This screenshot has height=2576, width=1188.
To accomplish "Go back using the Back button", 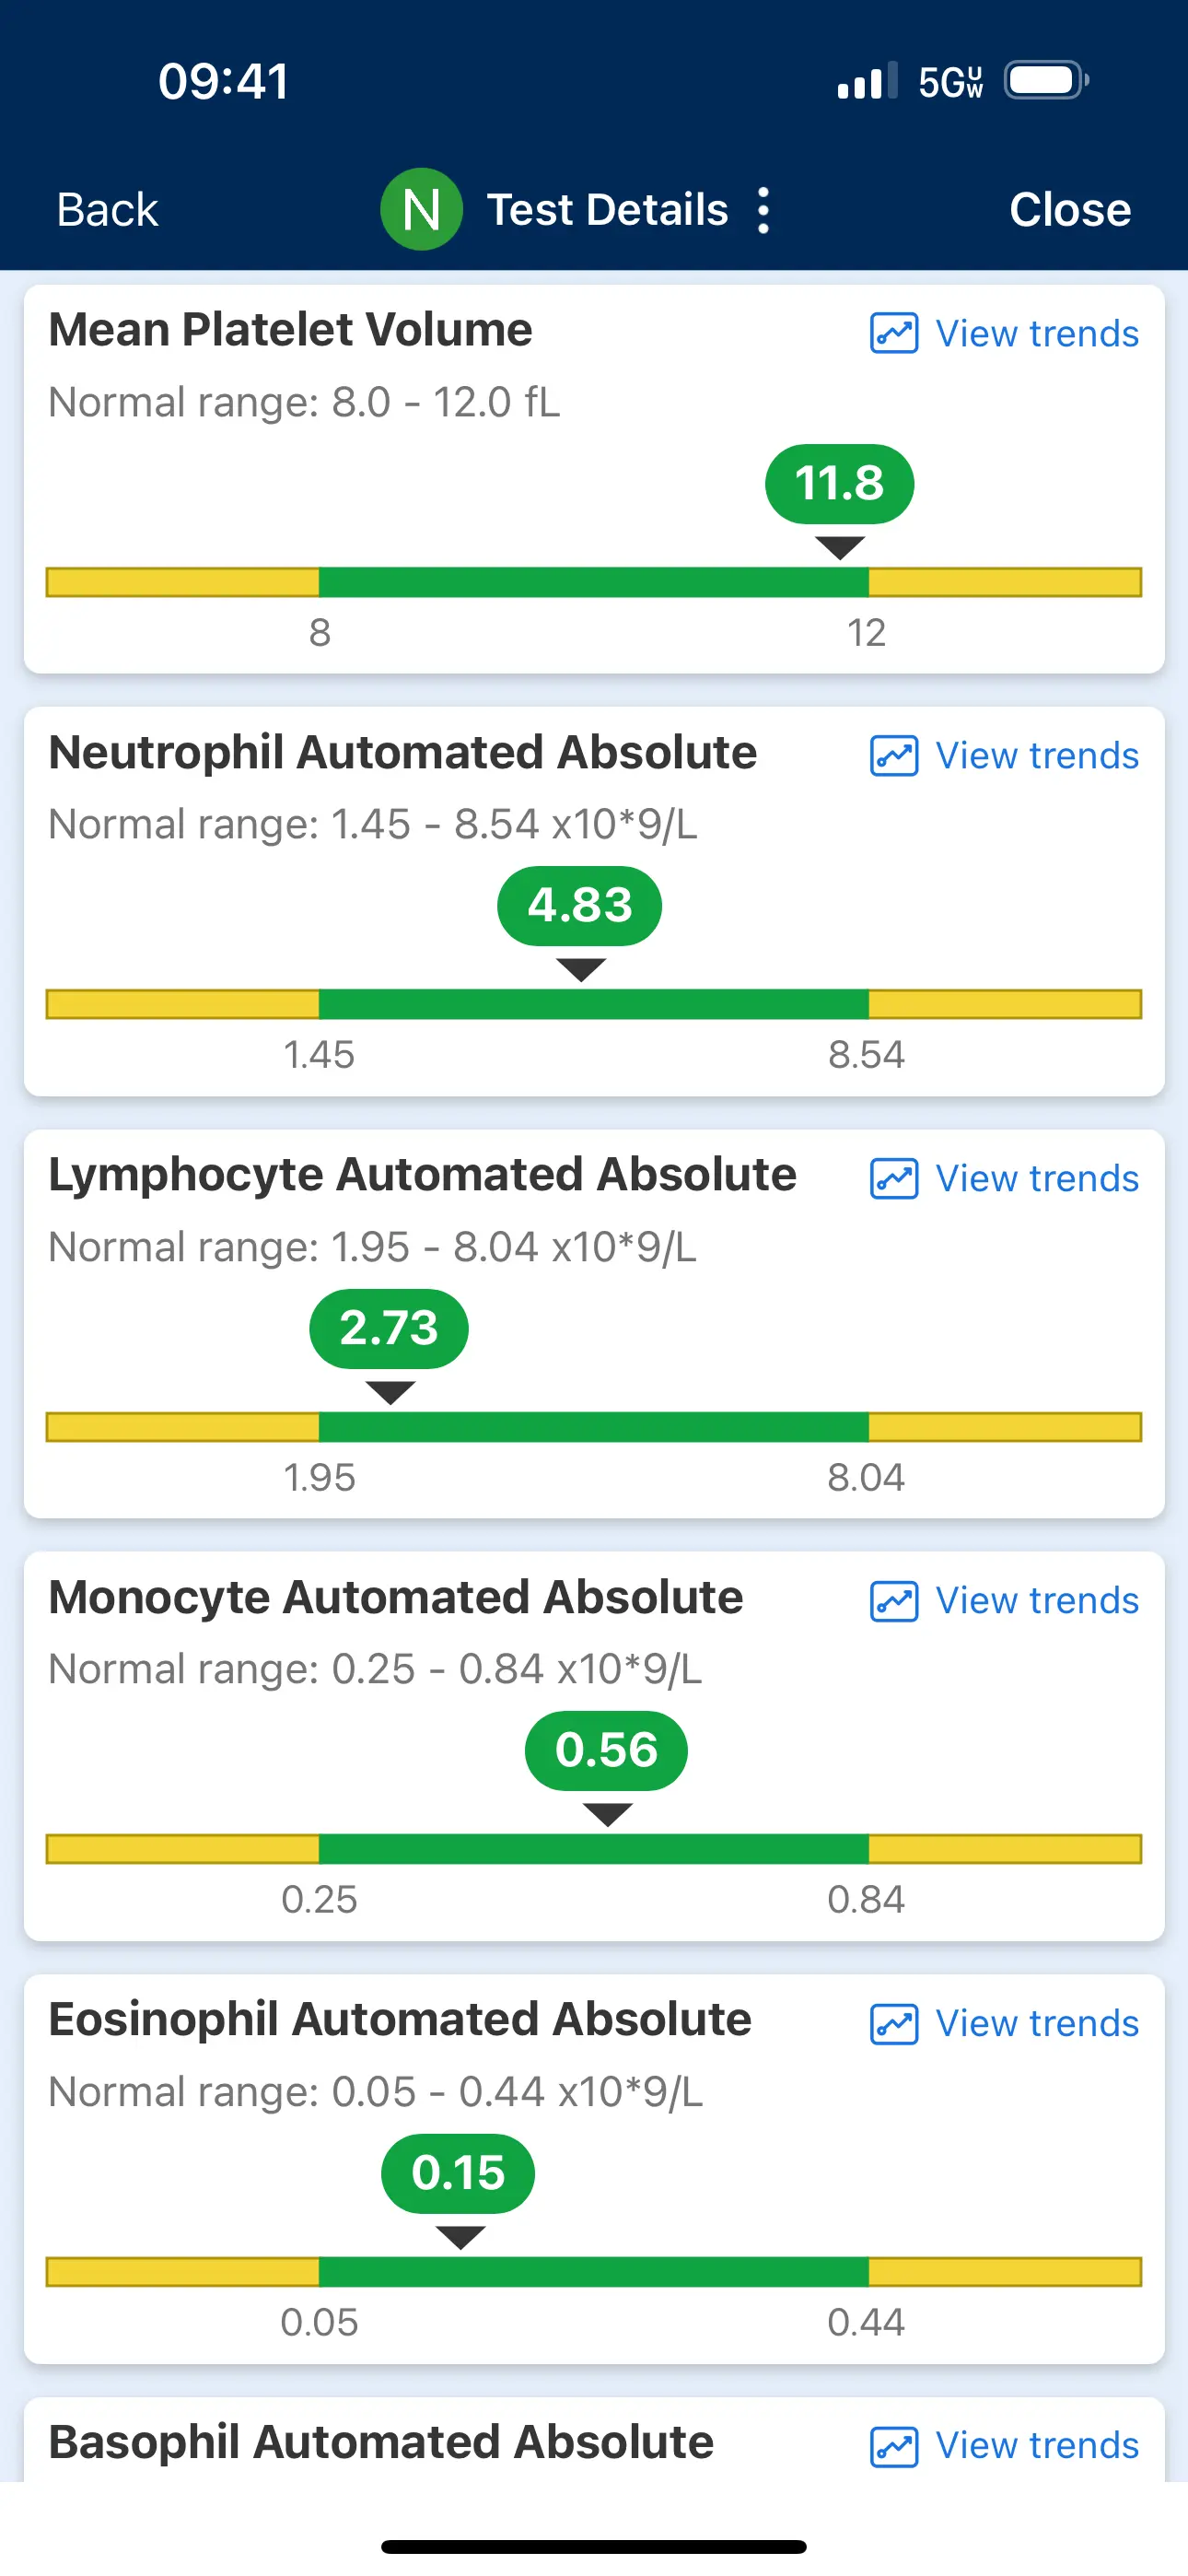I will 107,210.
